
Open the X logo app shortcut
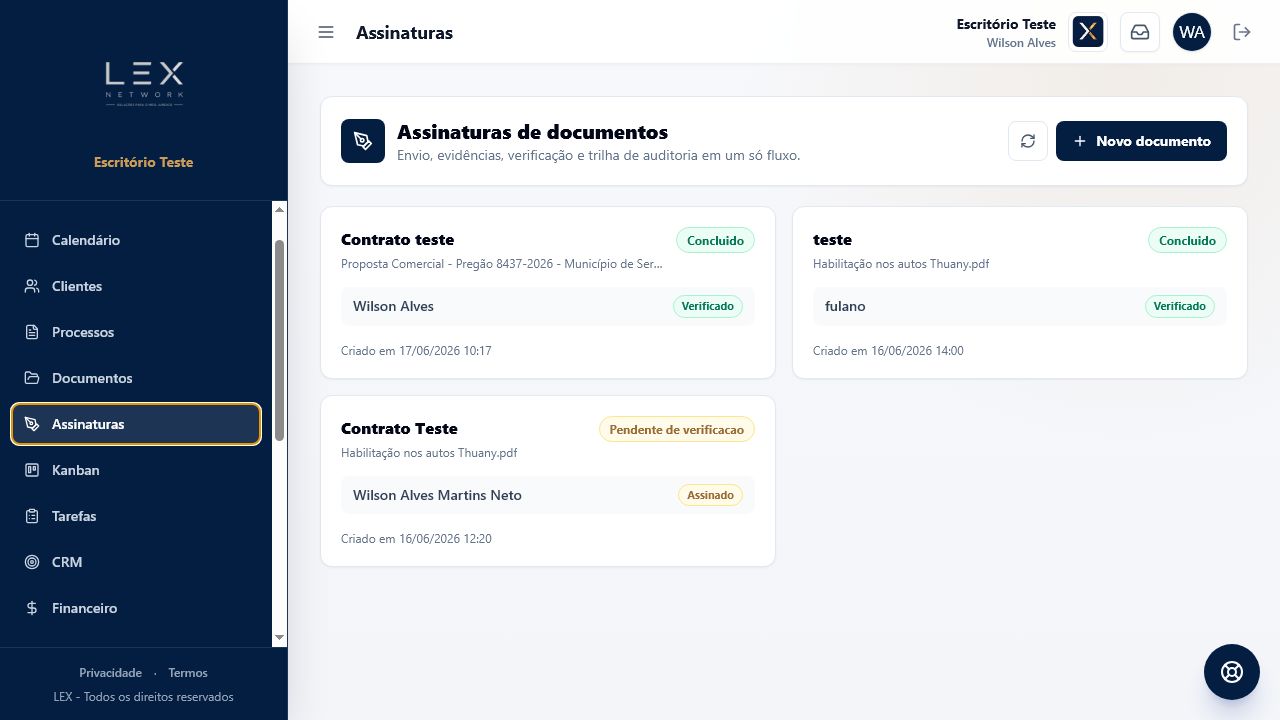(1088, 32)
